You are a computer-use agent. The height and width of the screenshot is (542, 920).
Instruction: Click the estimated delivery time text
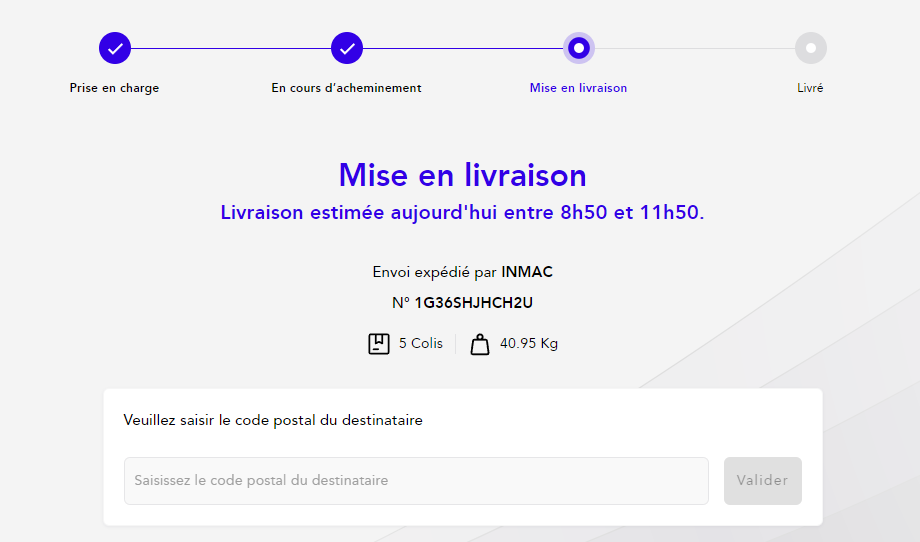pos(462,213)
